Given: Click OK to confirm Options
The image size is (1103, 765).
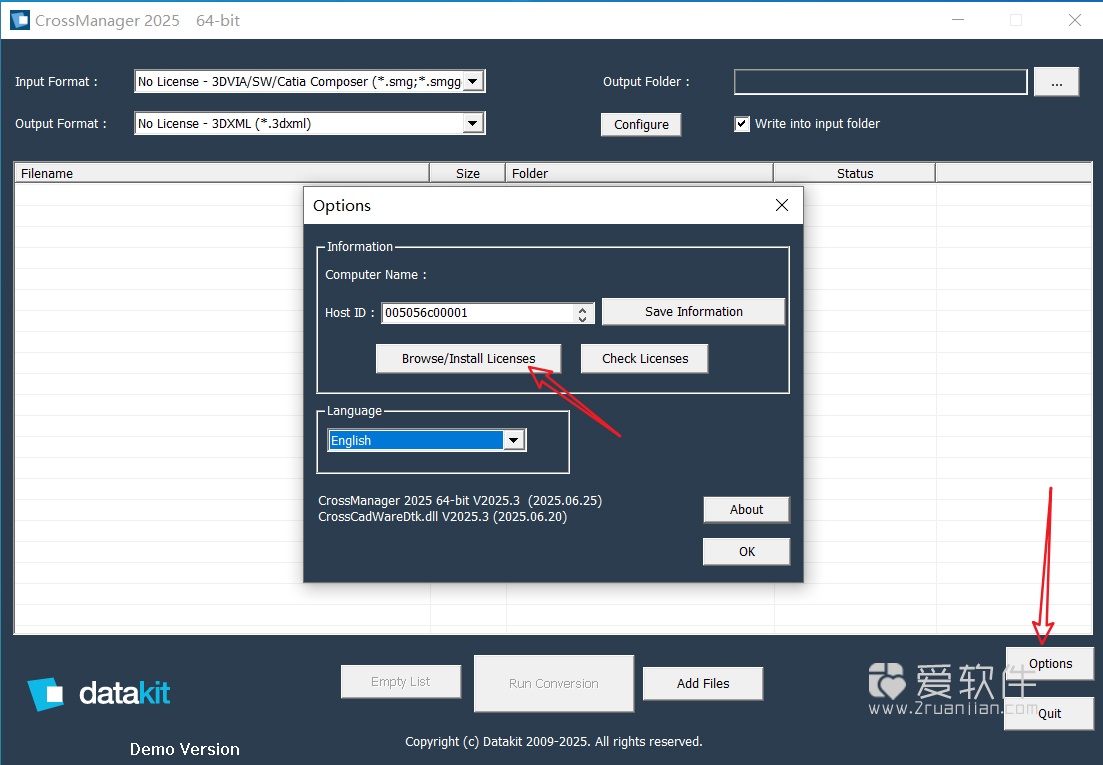Looking at the screenshot, I should [x=745, y=551].
